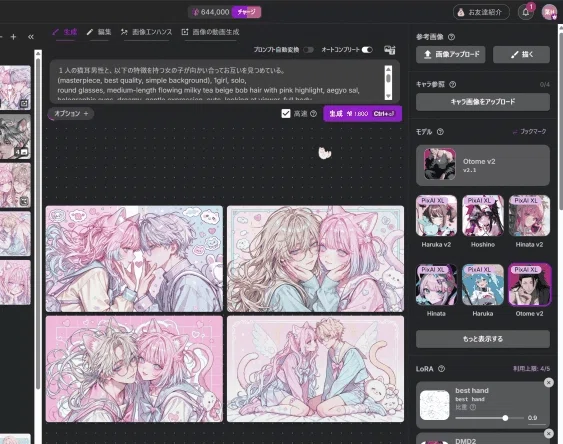This screenshot has height=444, width=563.
Task: Switch to the 生成 tab
Action: [x=65, y=32]
